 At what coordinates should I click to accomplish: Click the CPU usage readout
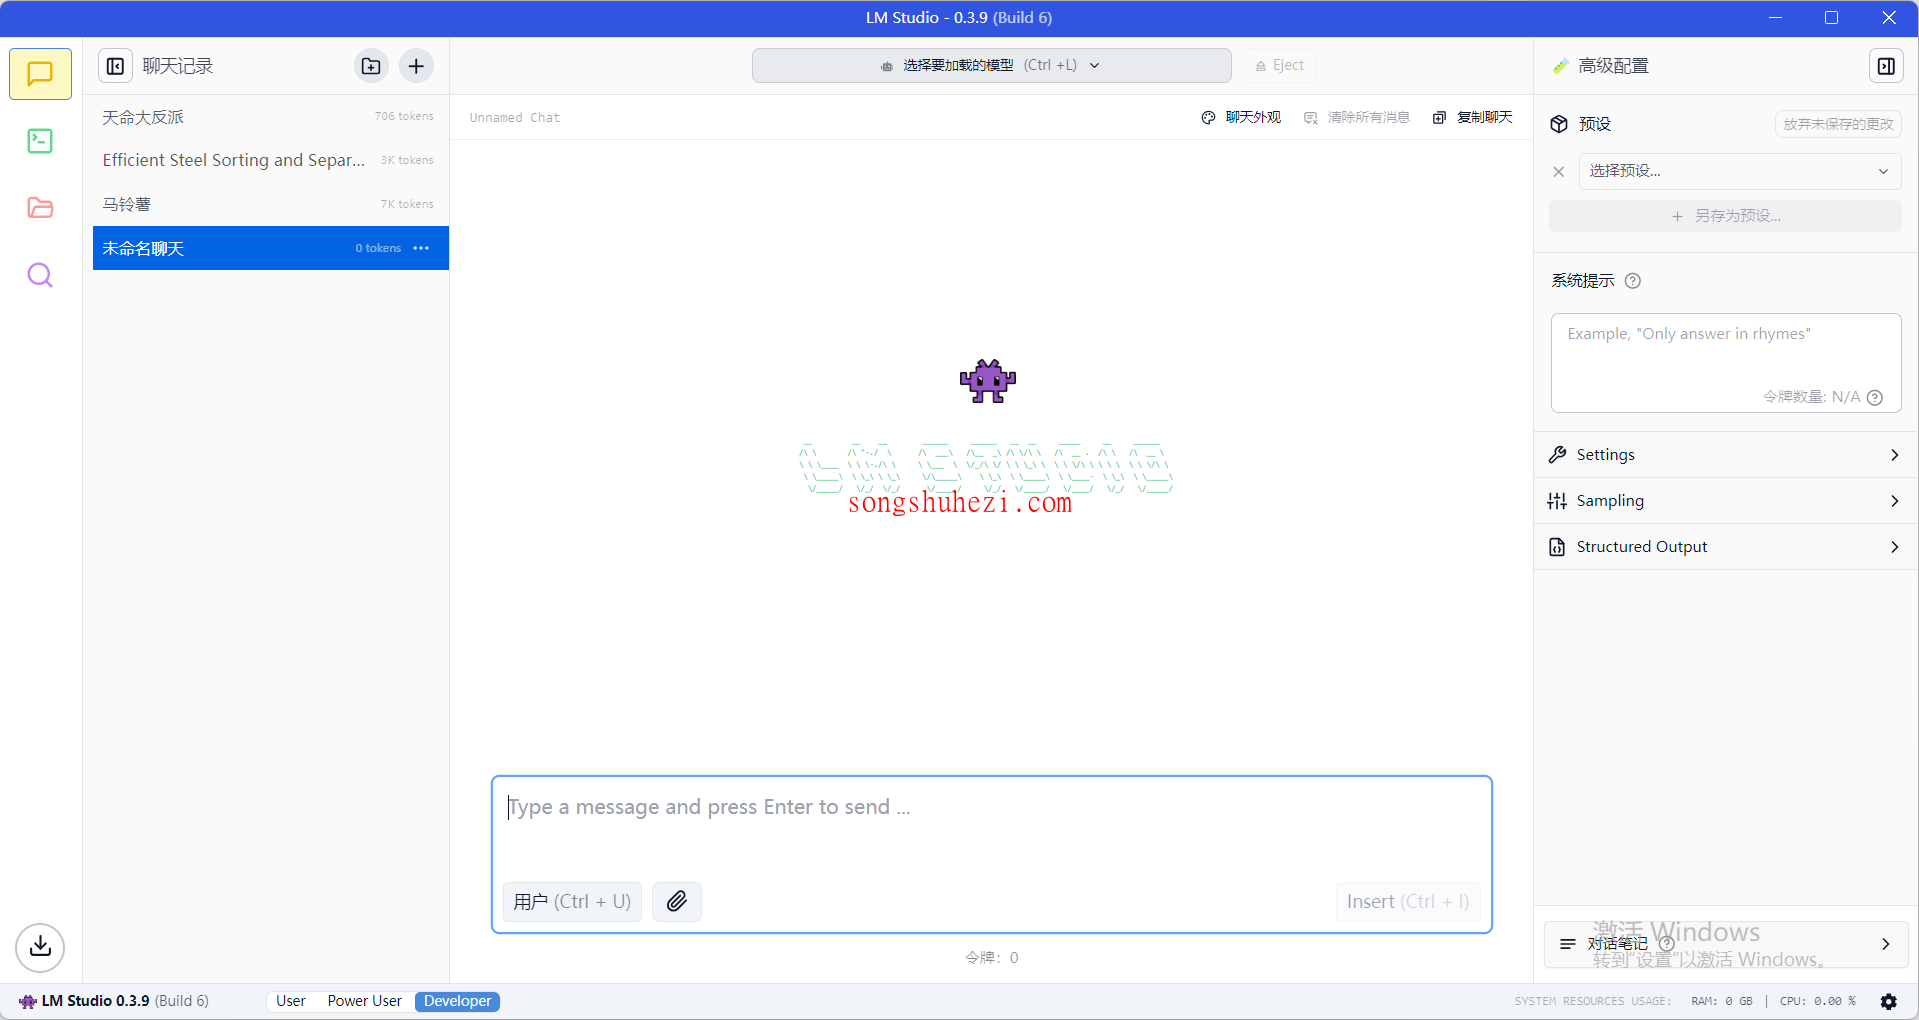[x=1817, y=1001]
